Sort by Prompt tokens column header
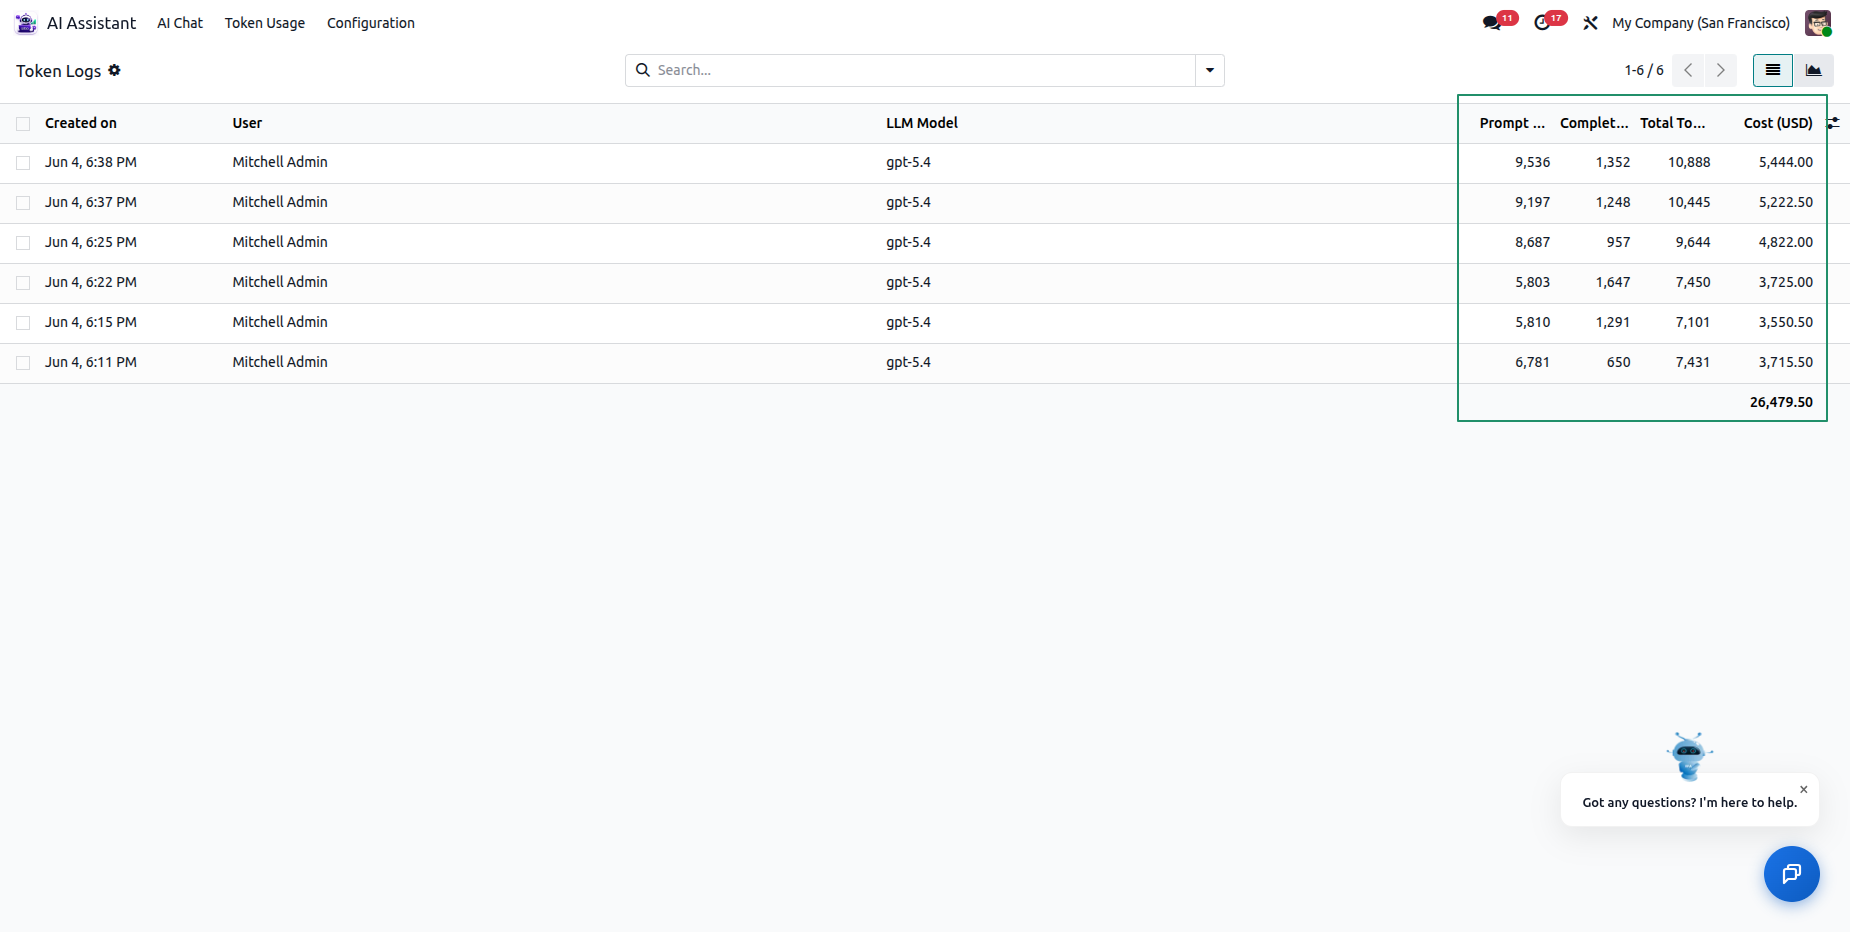This screenshot has height=932, width=1850. [1512, 123]
